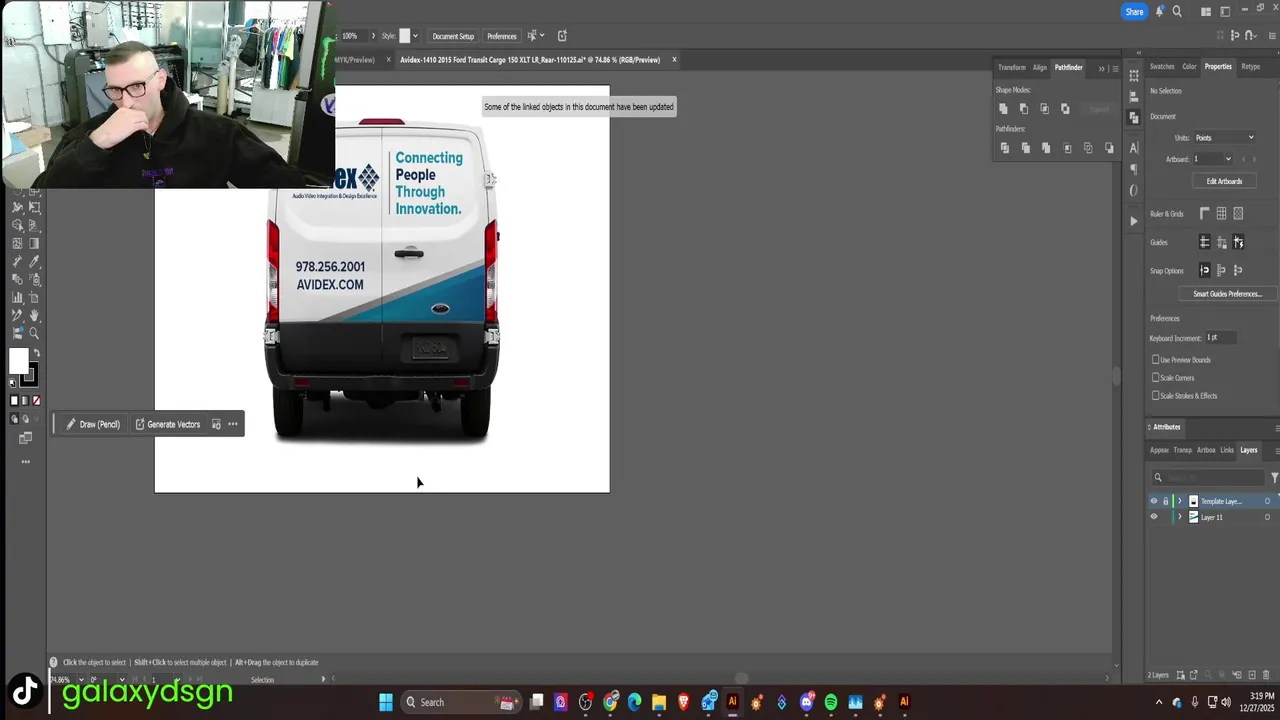Enable Use Preview Bounds checkbox
The width and height of the screenshot is (1280, 720).
(x=1156, y=360)
